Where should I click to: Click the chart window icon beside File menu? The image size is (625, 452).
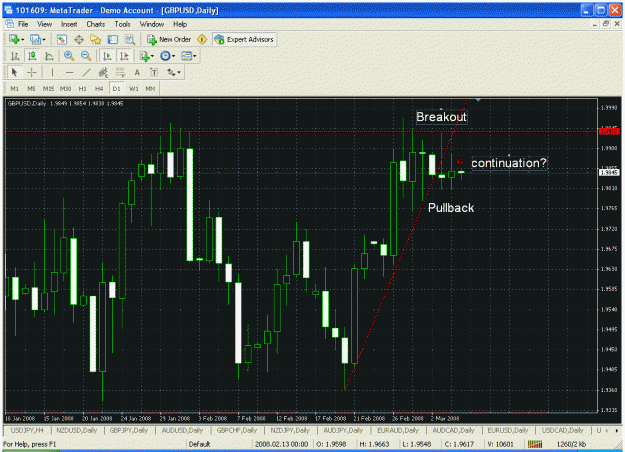tap(9, 24)
